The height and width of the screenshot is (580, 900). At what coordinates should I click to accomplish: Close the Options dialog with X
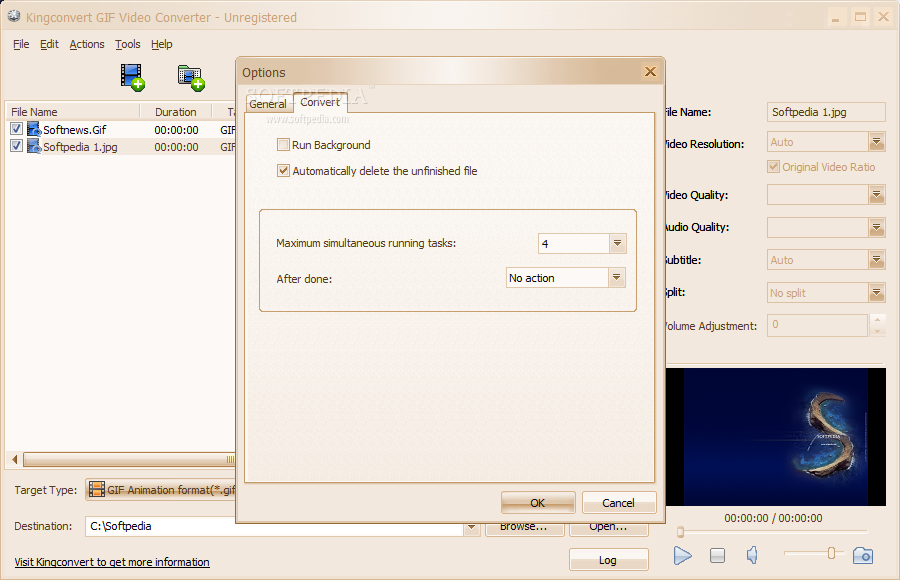650,72
